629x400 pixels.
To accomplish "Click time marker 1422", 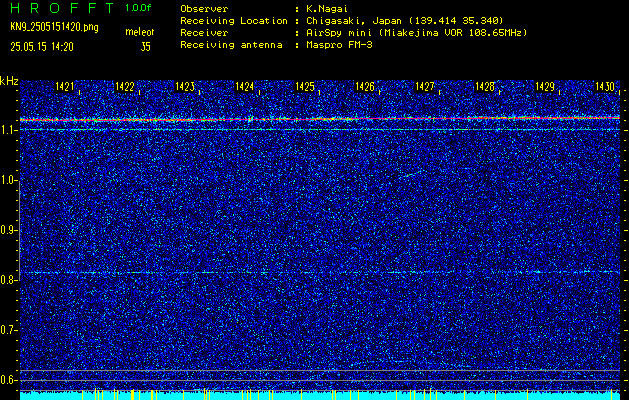I will coord(125,87).
